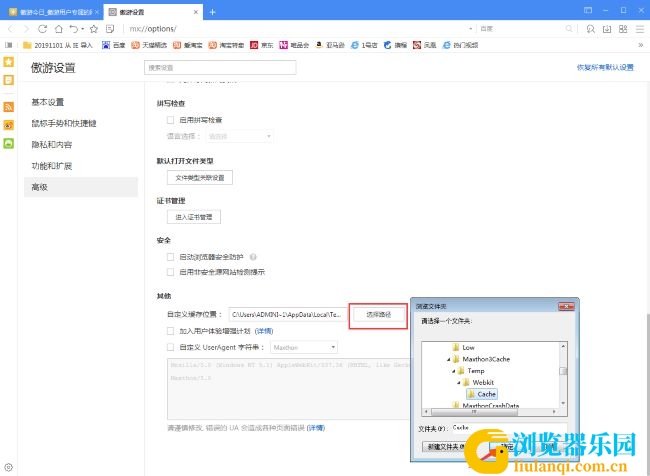Open the RSS feed sidebar icon

pyautogui.click(x=8, y=107)
